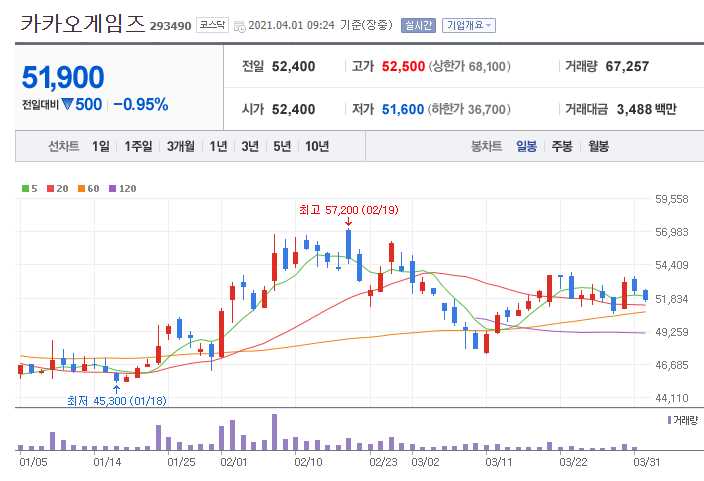Click the 거래량 67,257 value
This screenshot has width=704, height=481.
[x=627, y=66]
